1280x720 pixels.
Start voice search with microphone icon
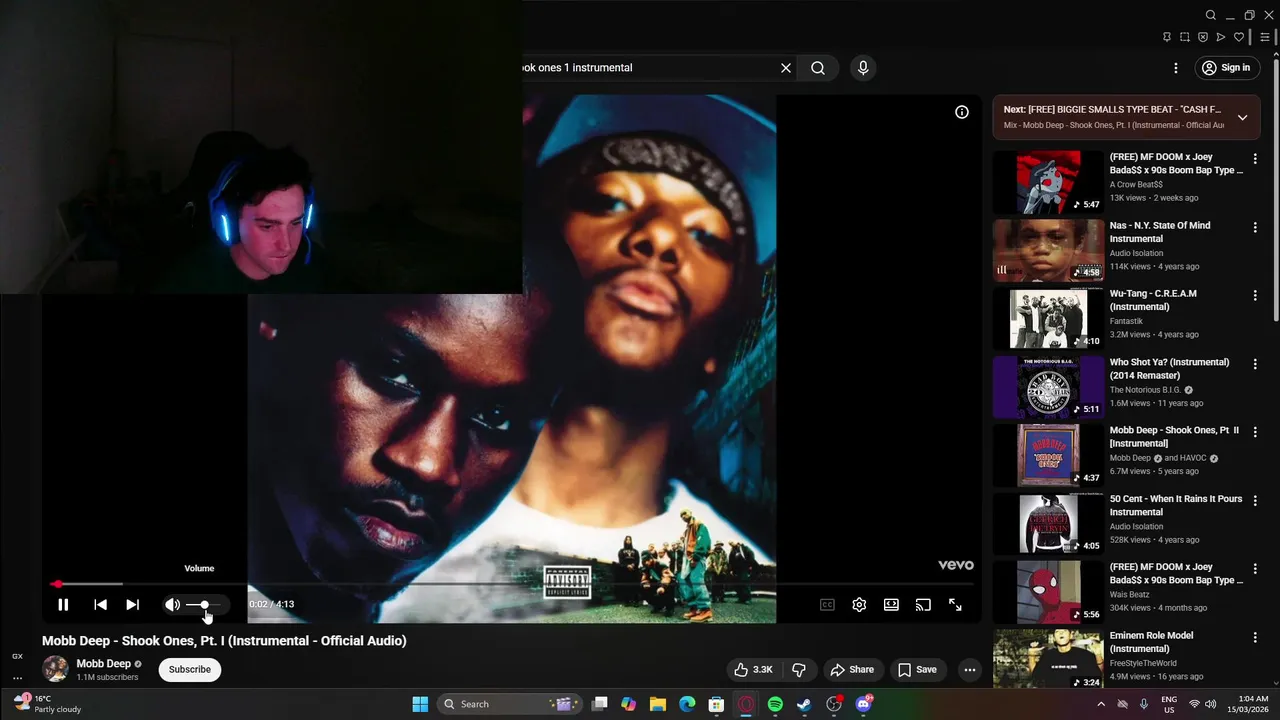tap(863, 68)
